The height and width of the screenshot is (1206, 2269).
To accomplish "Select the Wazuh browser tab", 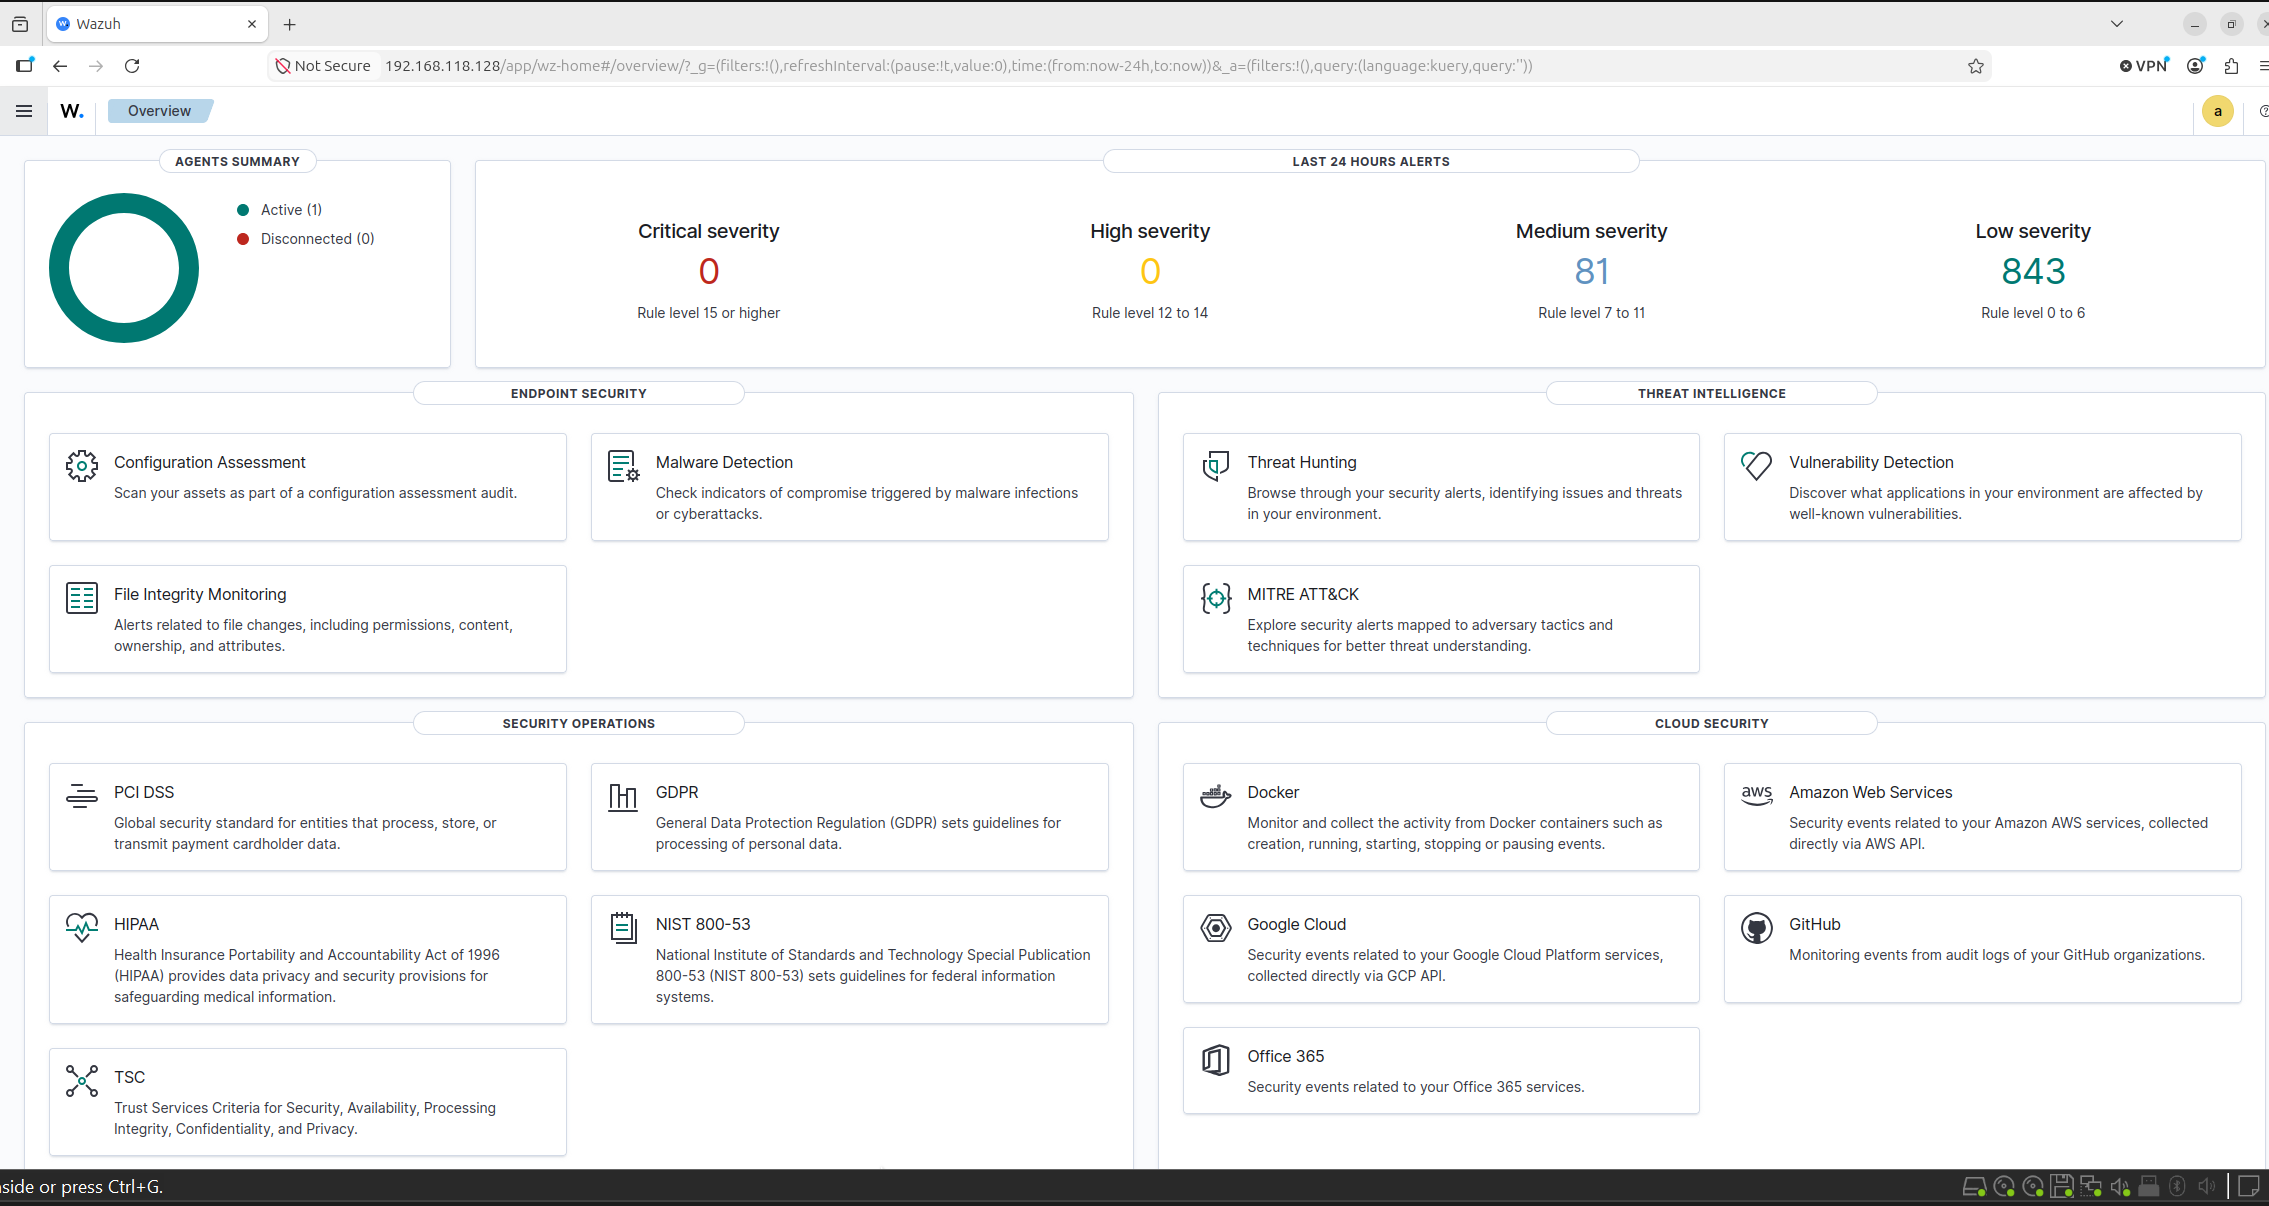I will coord(158,24).
